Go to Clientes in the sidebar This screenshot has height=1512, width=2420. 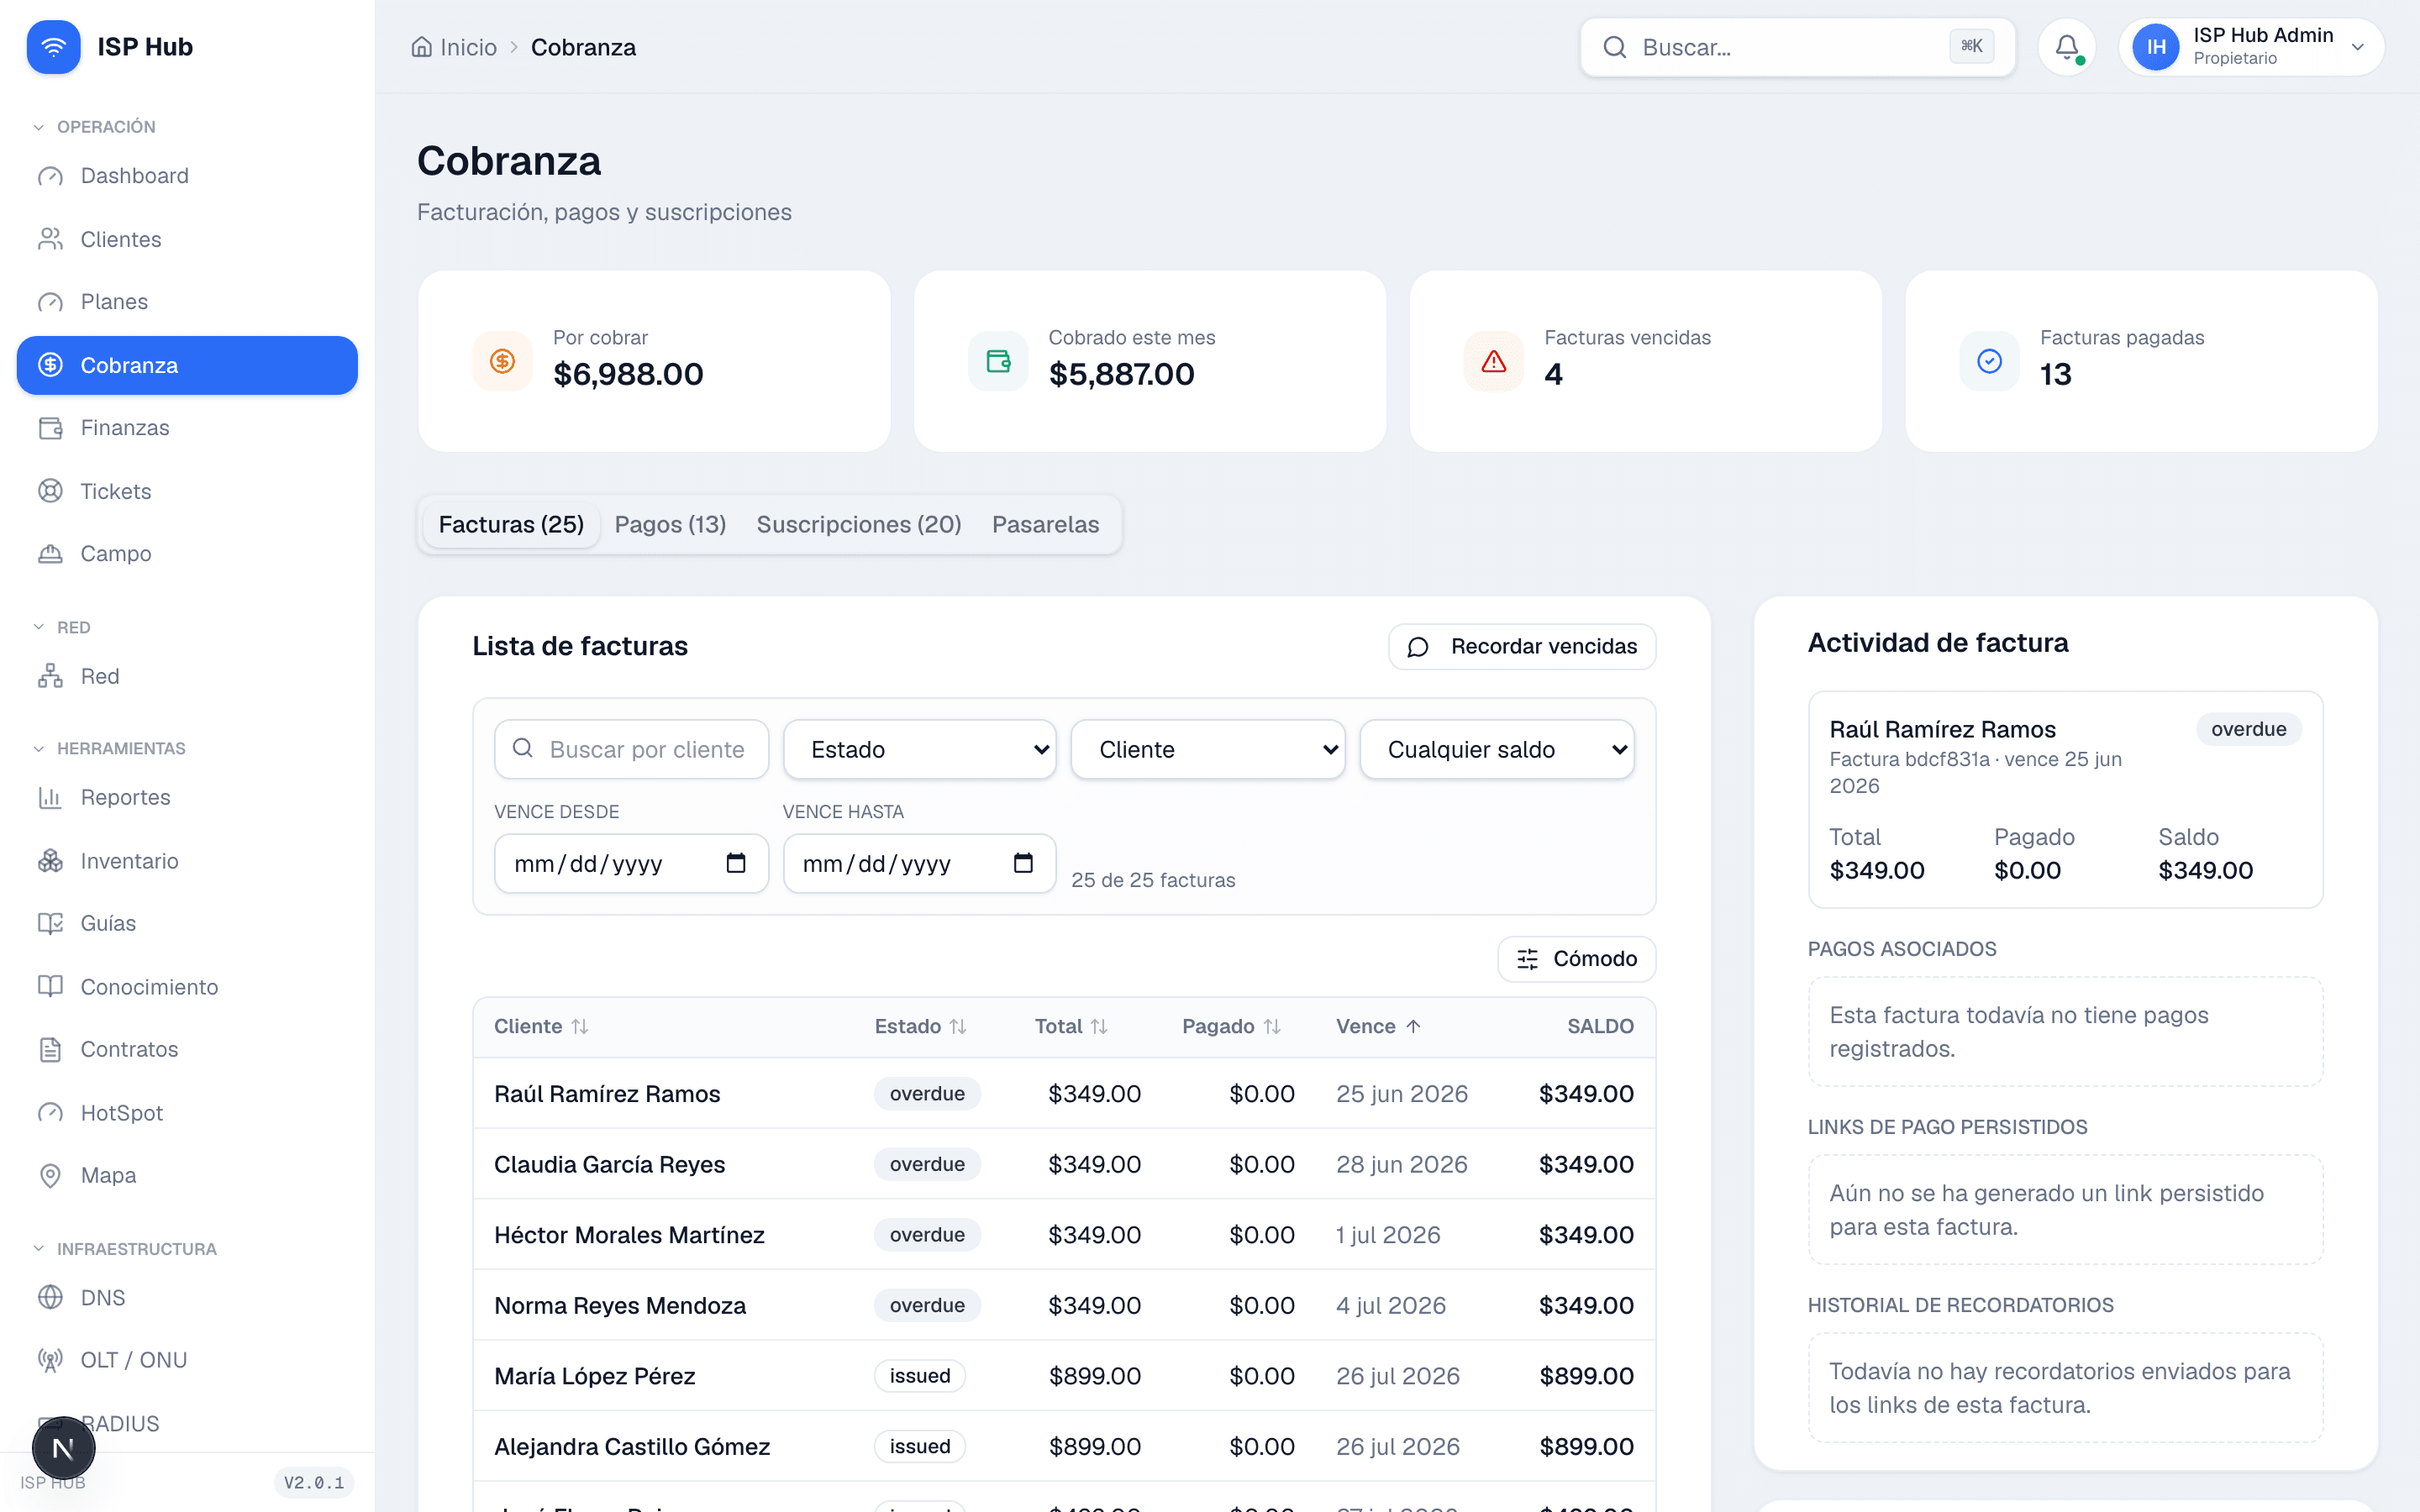click(x=187, y=239)
